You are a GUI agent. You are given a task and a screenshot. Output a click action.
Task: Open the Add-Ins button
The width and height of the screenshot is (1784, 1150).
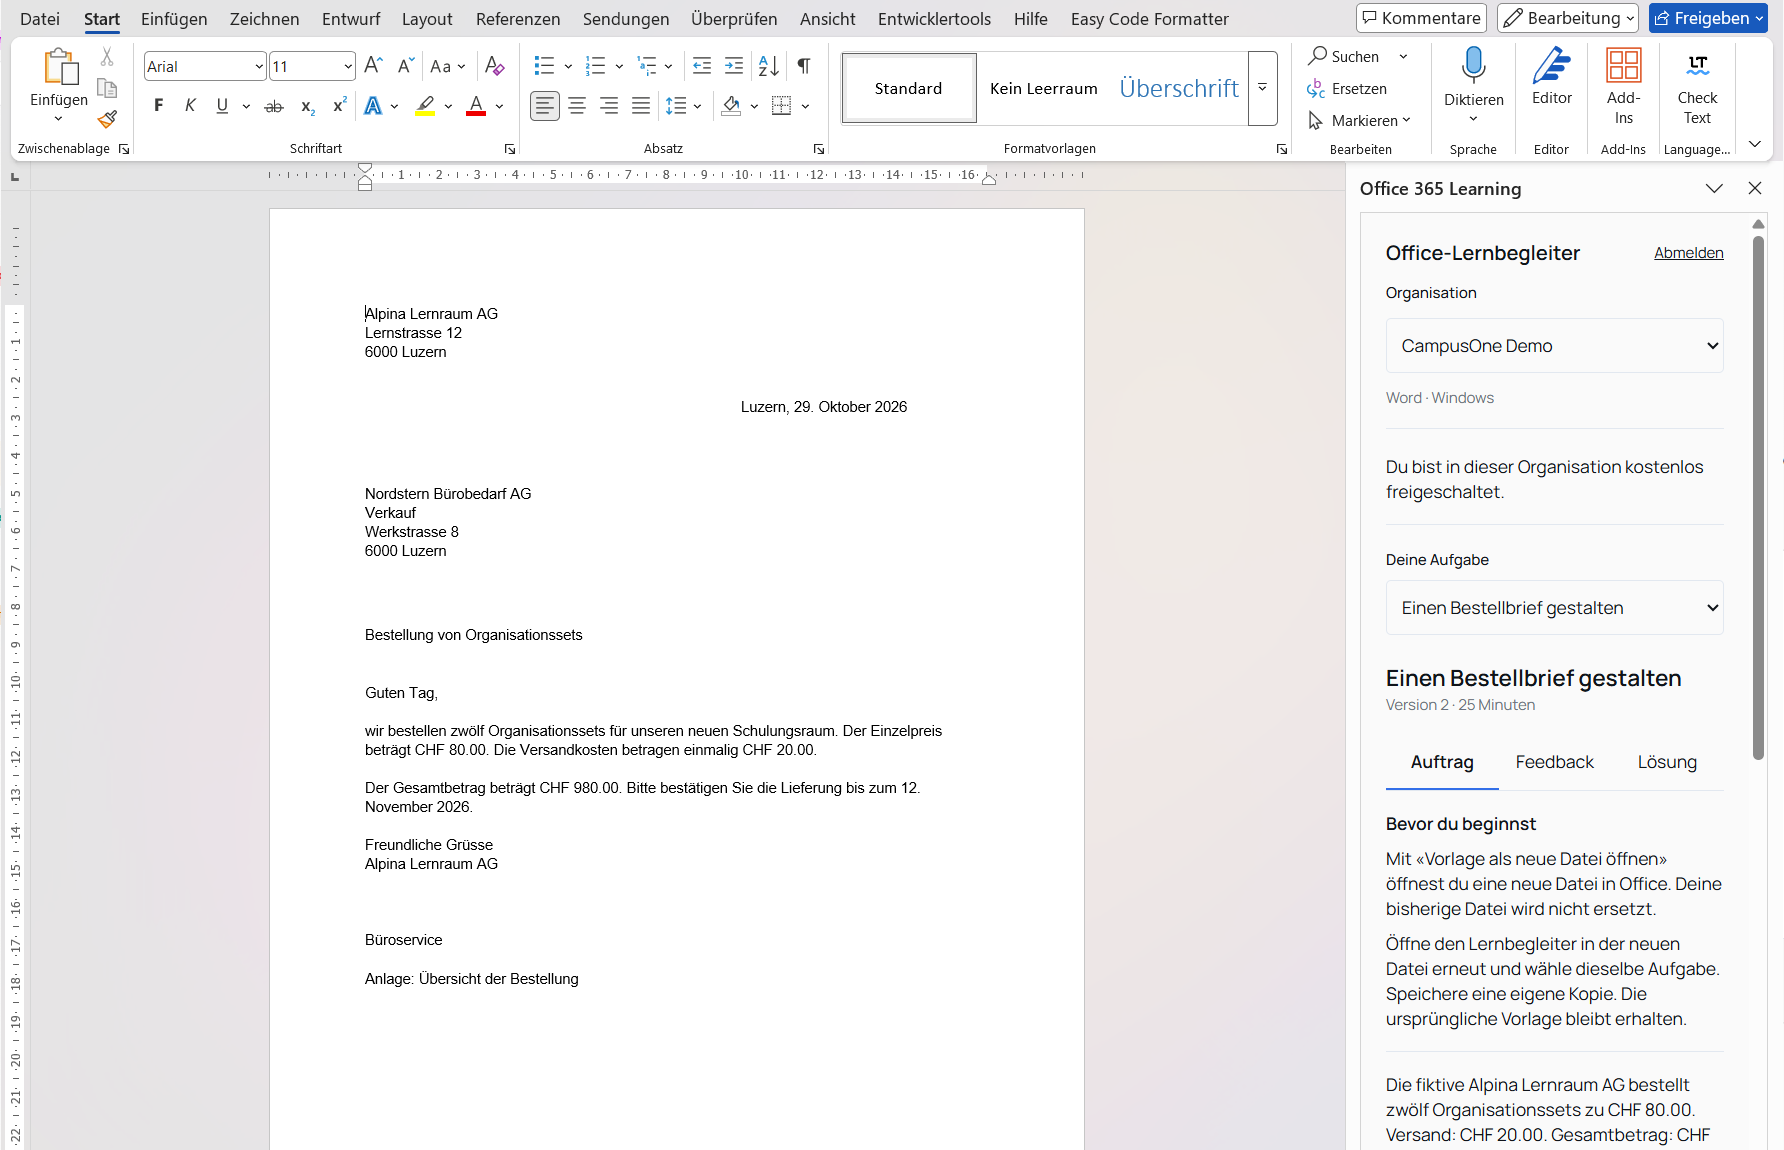point(1623,86)
